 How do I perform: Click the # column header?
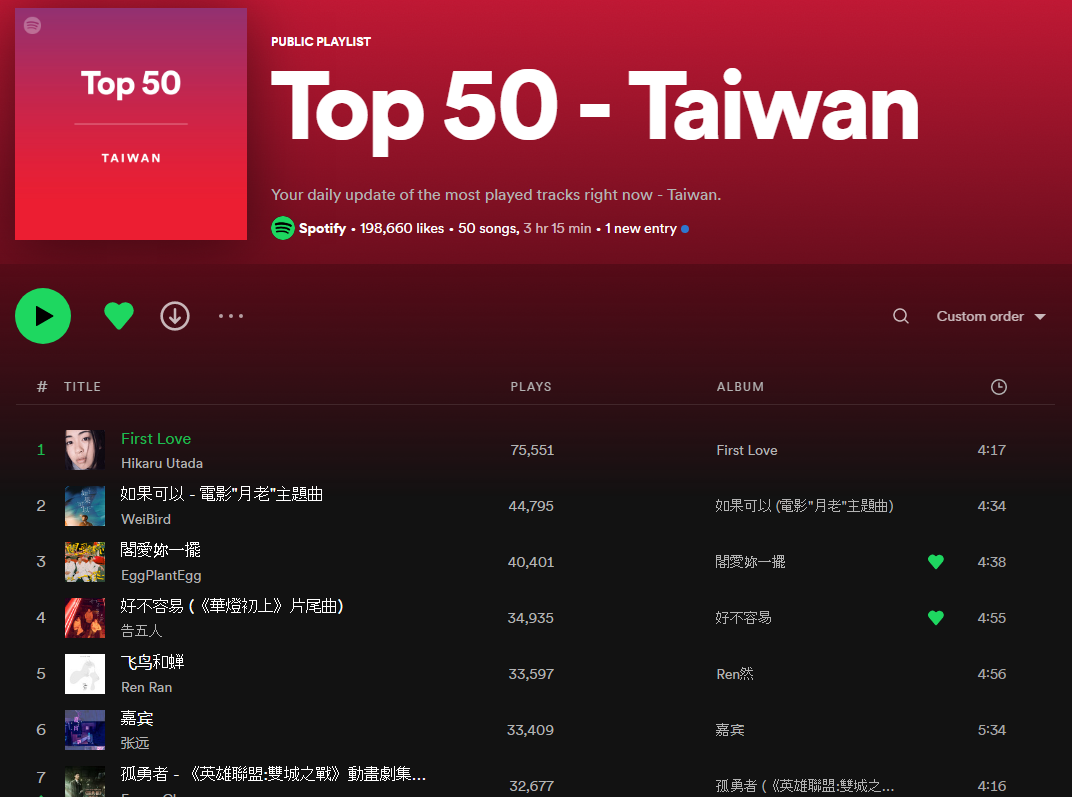pyautogui.click(x=42, y=387)
